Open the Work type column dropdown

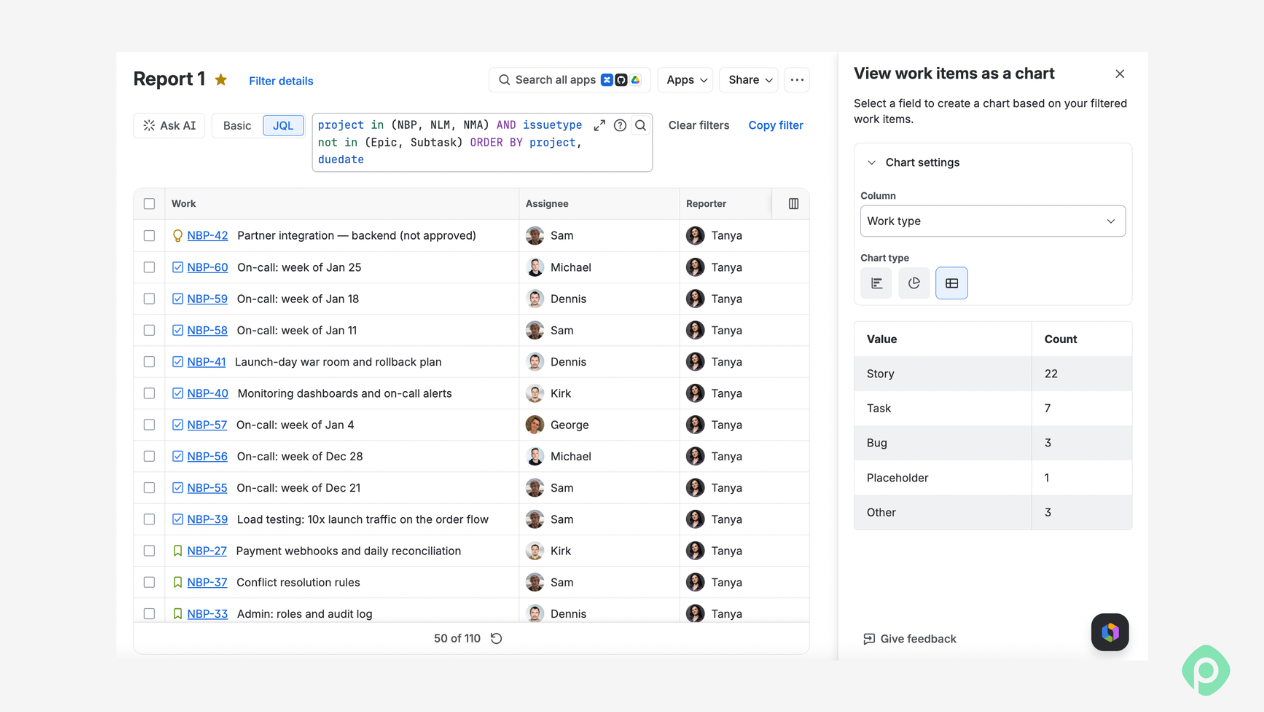(993, 221)
